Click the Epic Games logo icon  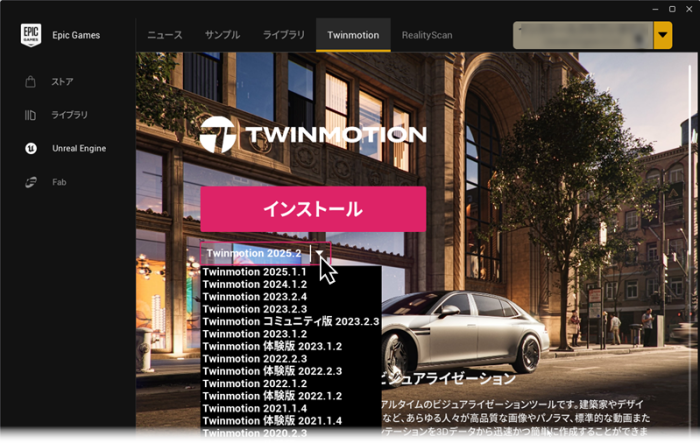(x=30, y=35)
